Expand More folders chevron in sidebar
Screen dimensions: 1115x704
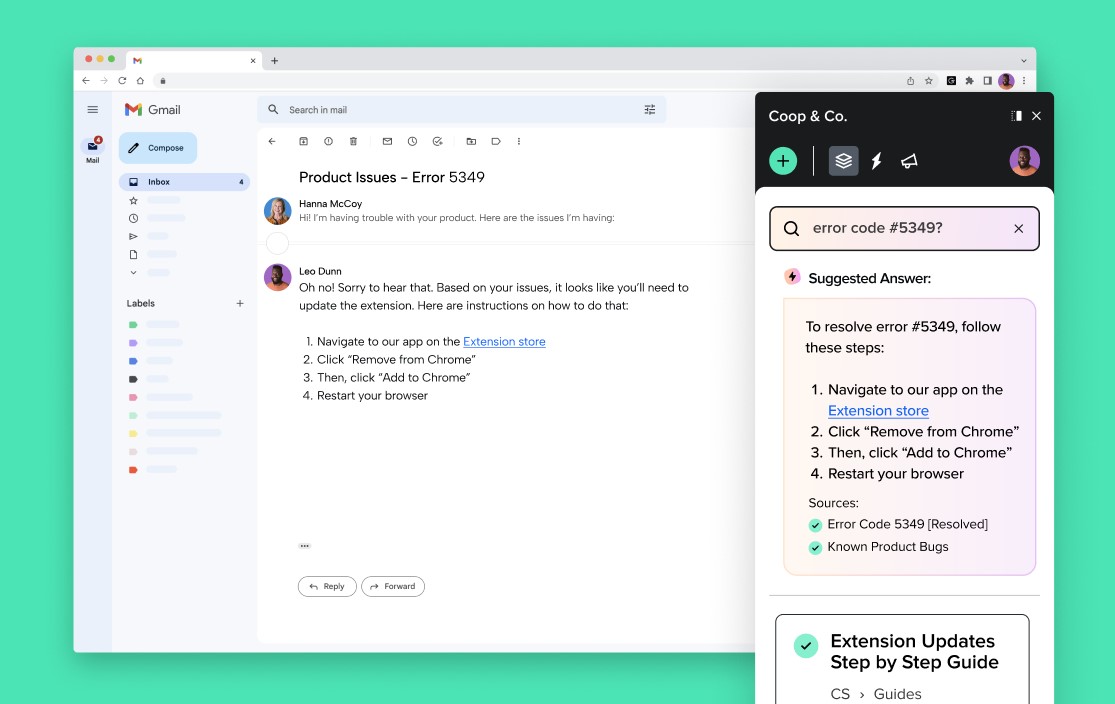pyautogui.click(x=133, y=272)
